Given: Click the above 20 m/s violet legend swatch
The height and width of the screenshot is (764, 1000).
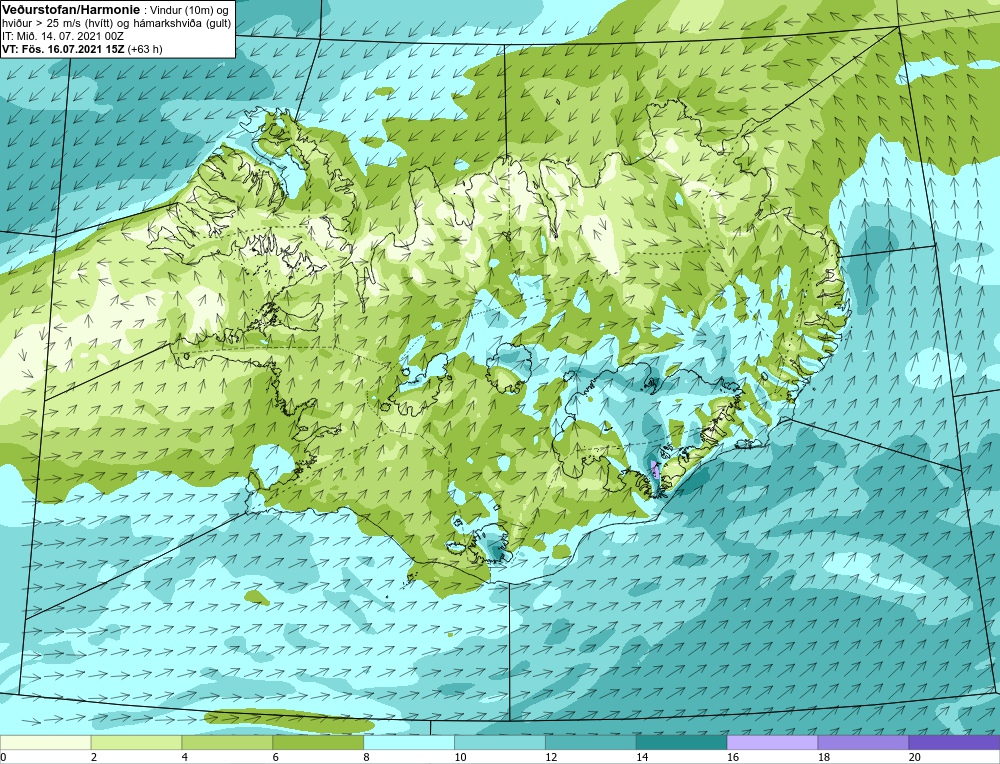Looking at the screenshot, I should coord(955,742).
